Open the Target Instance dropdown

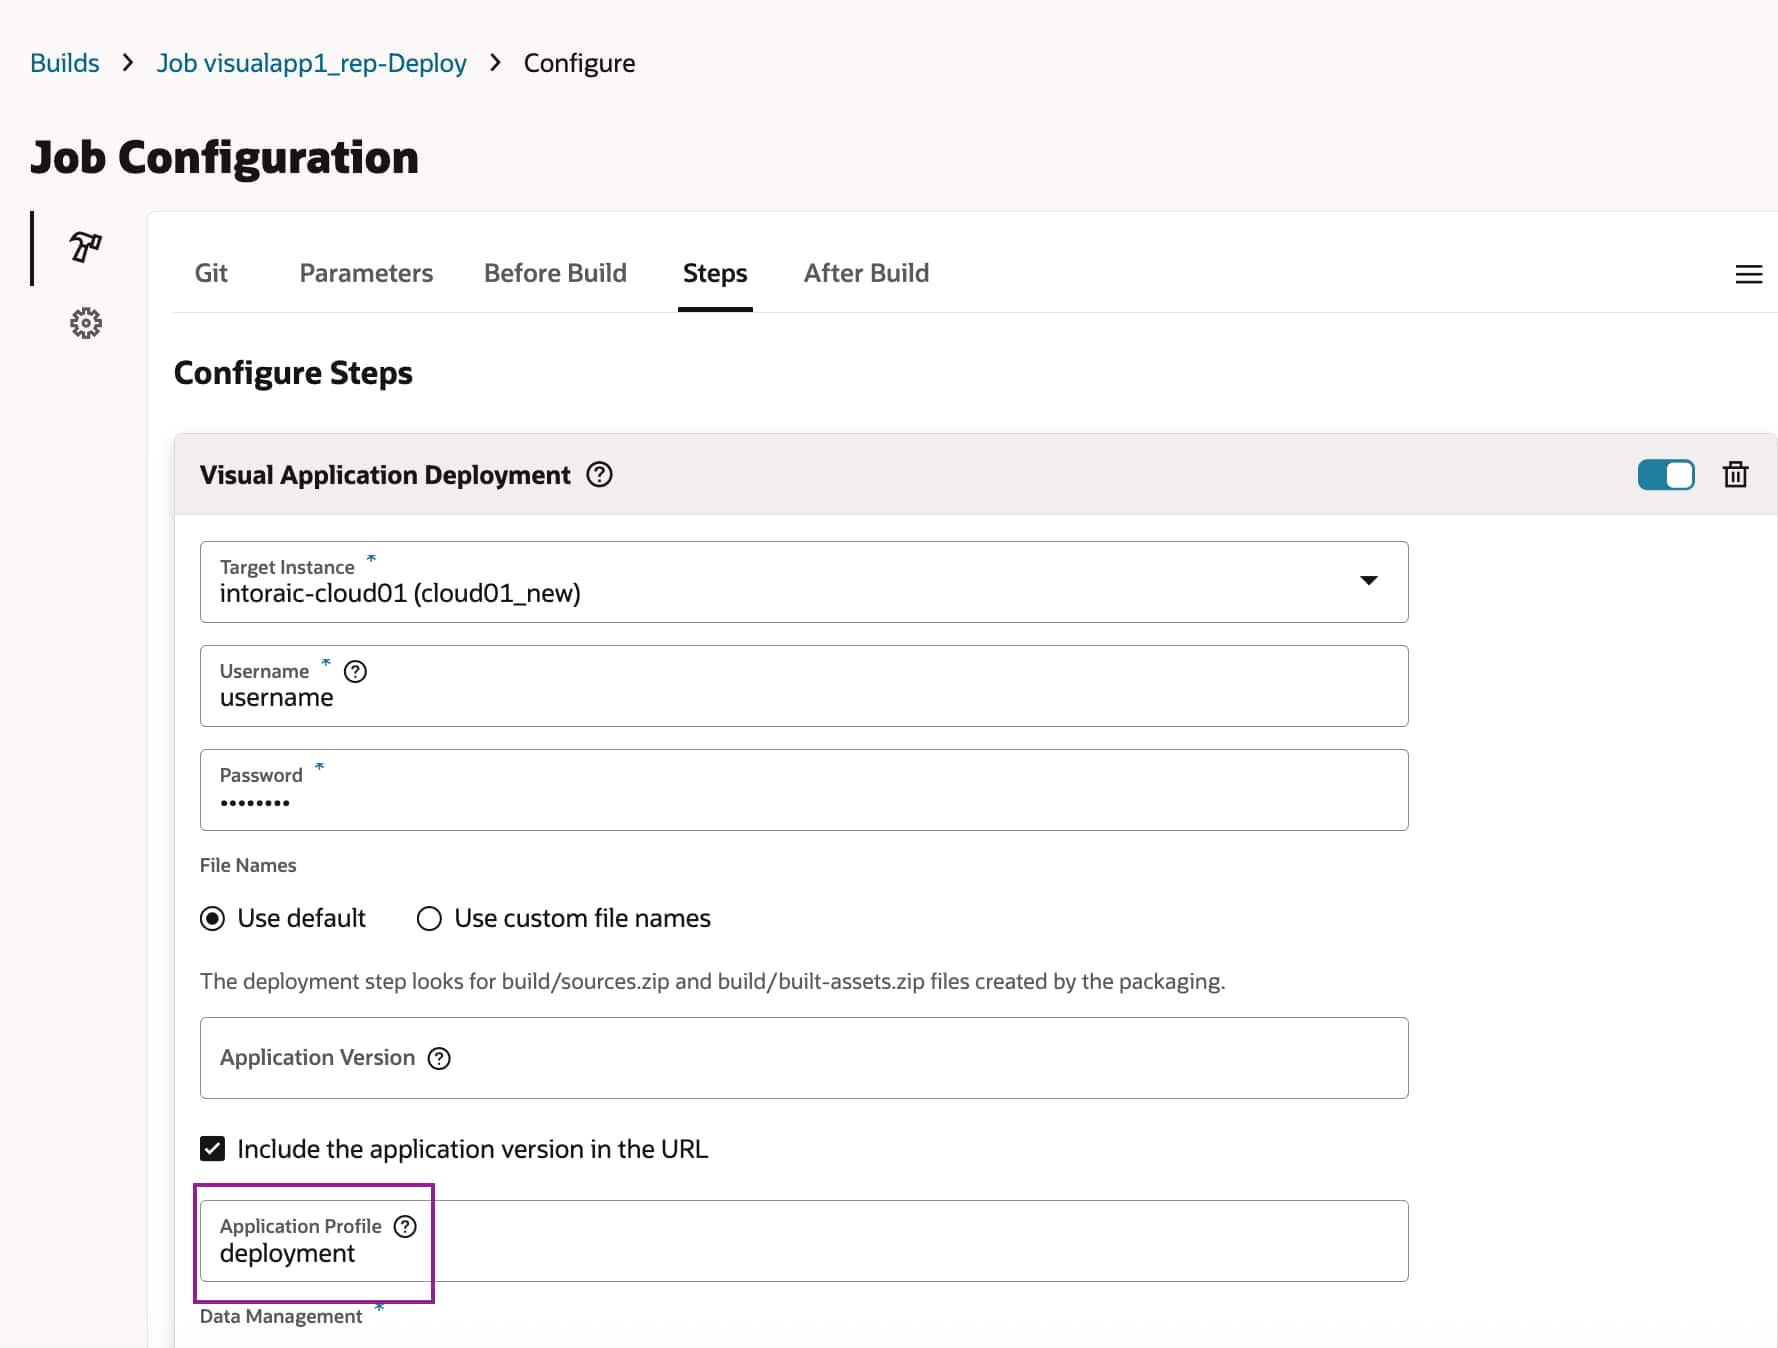pos(1369,581)
